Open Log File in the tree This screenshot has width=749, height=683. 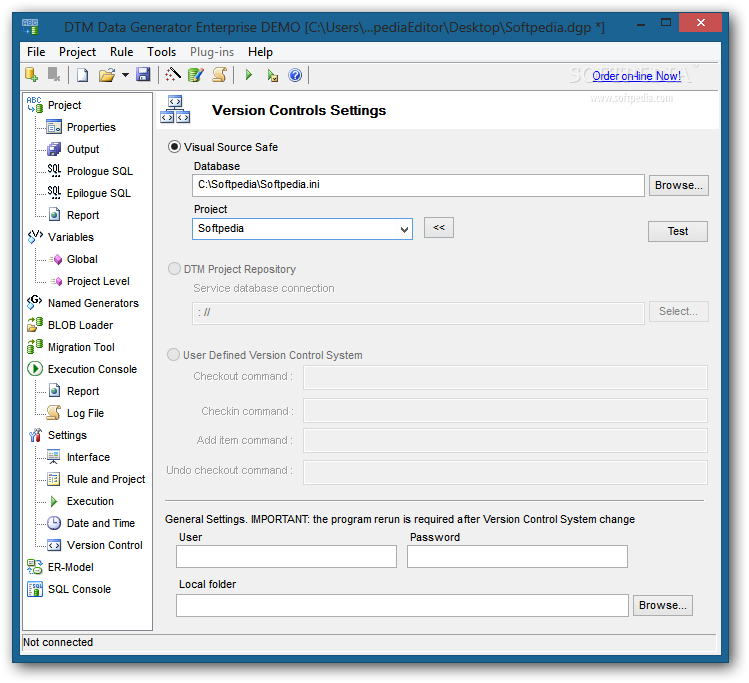point(86,413)
